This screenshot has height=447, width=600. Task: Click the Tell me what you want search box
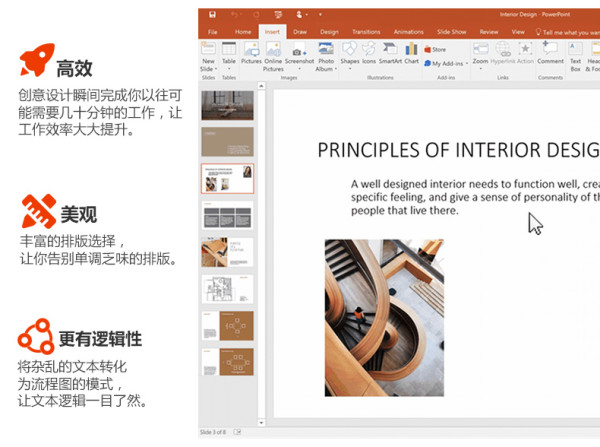[567, 32]
